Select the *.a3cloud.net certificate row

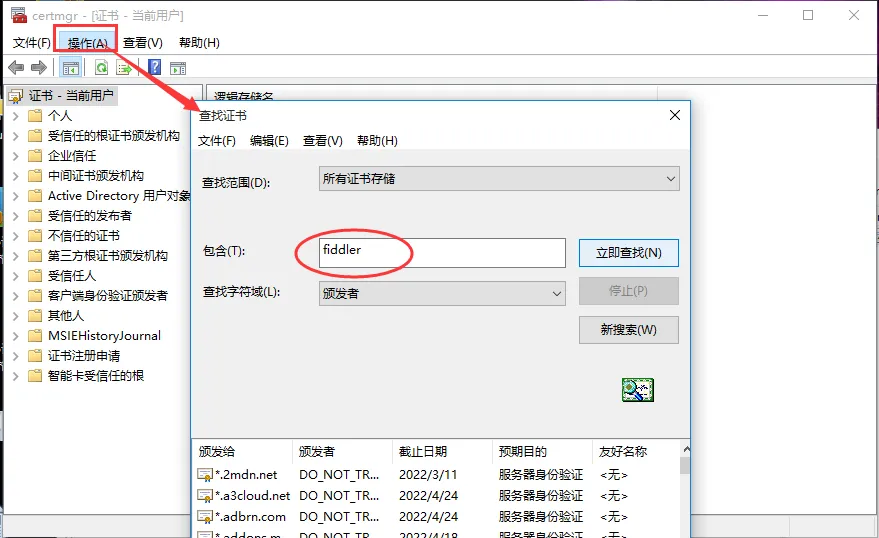click(438, 495)
